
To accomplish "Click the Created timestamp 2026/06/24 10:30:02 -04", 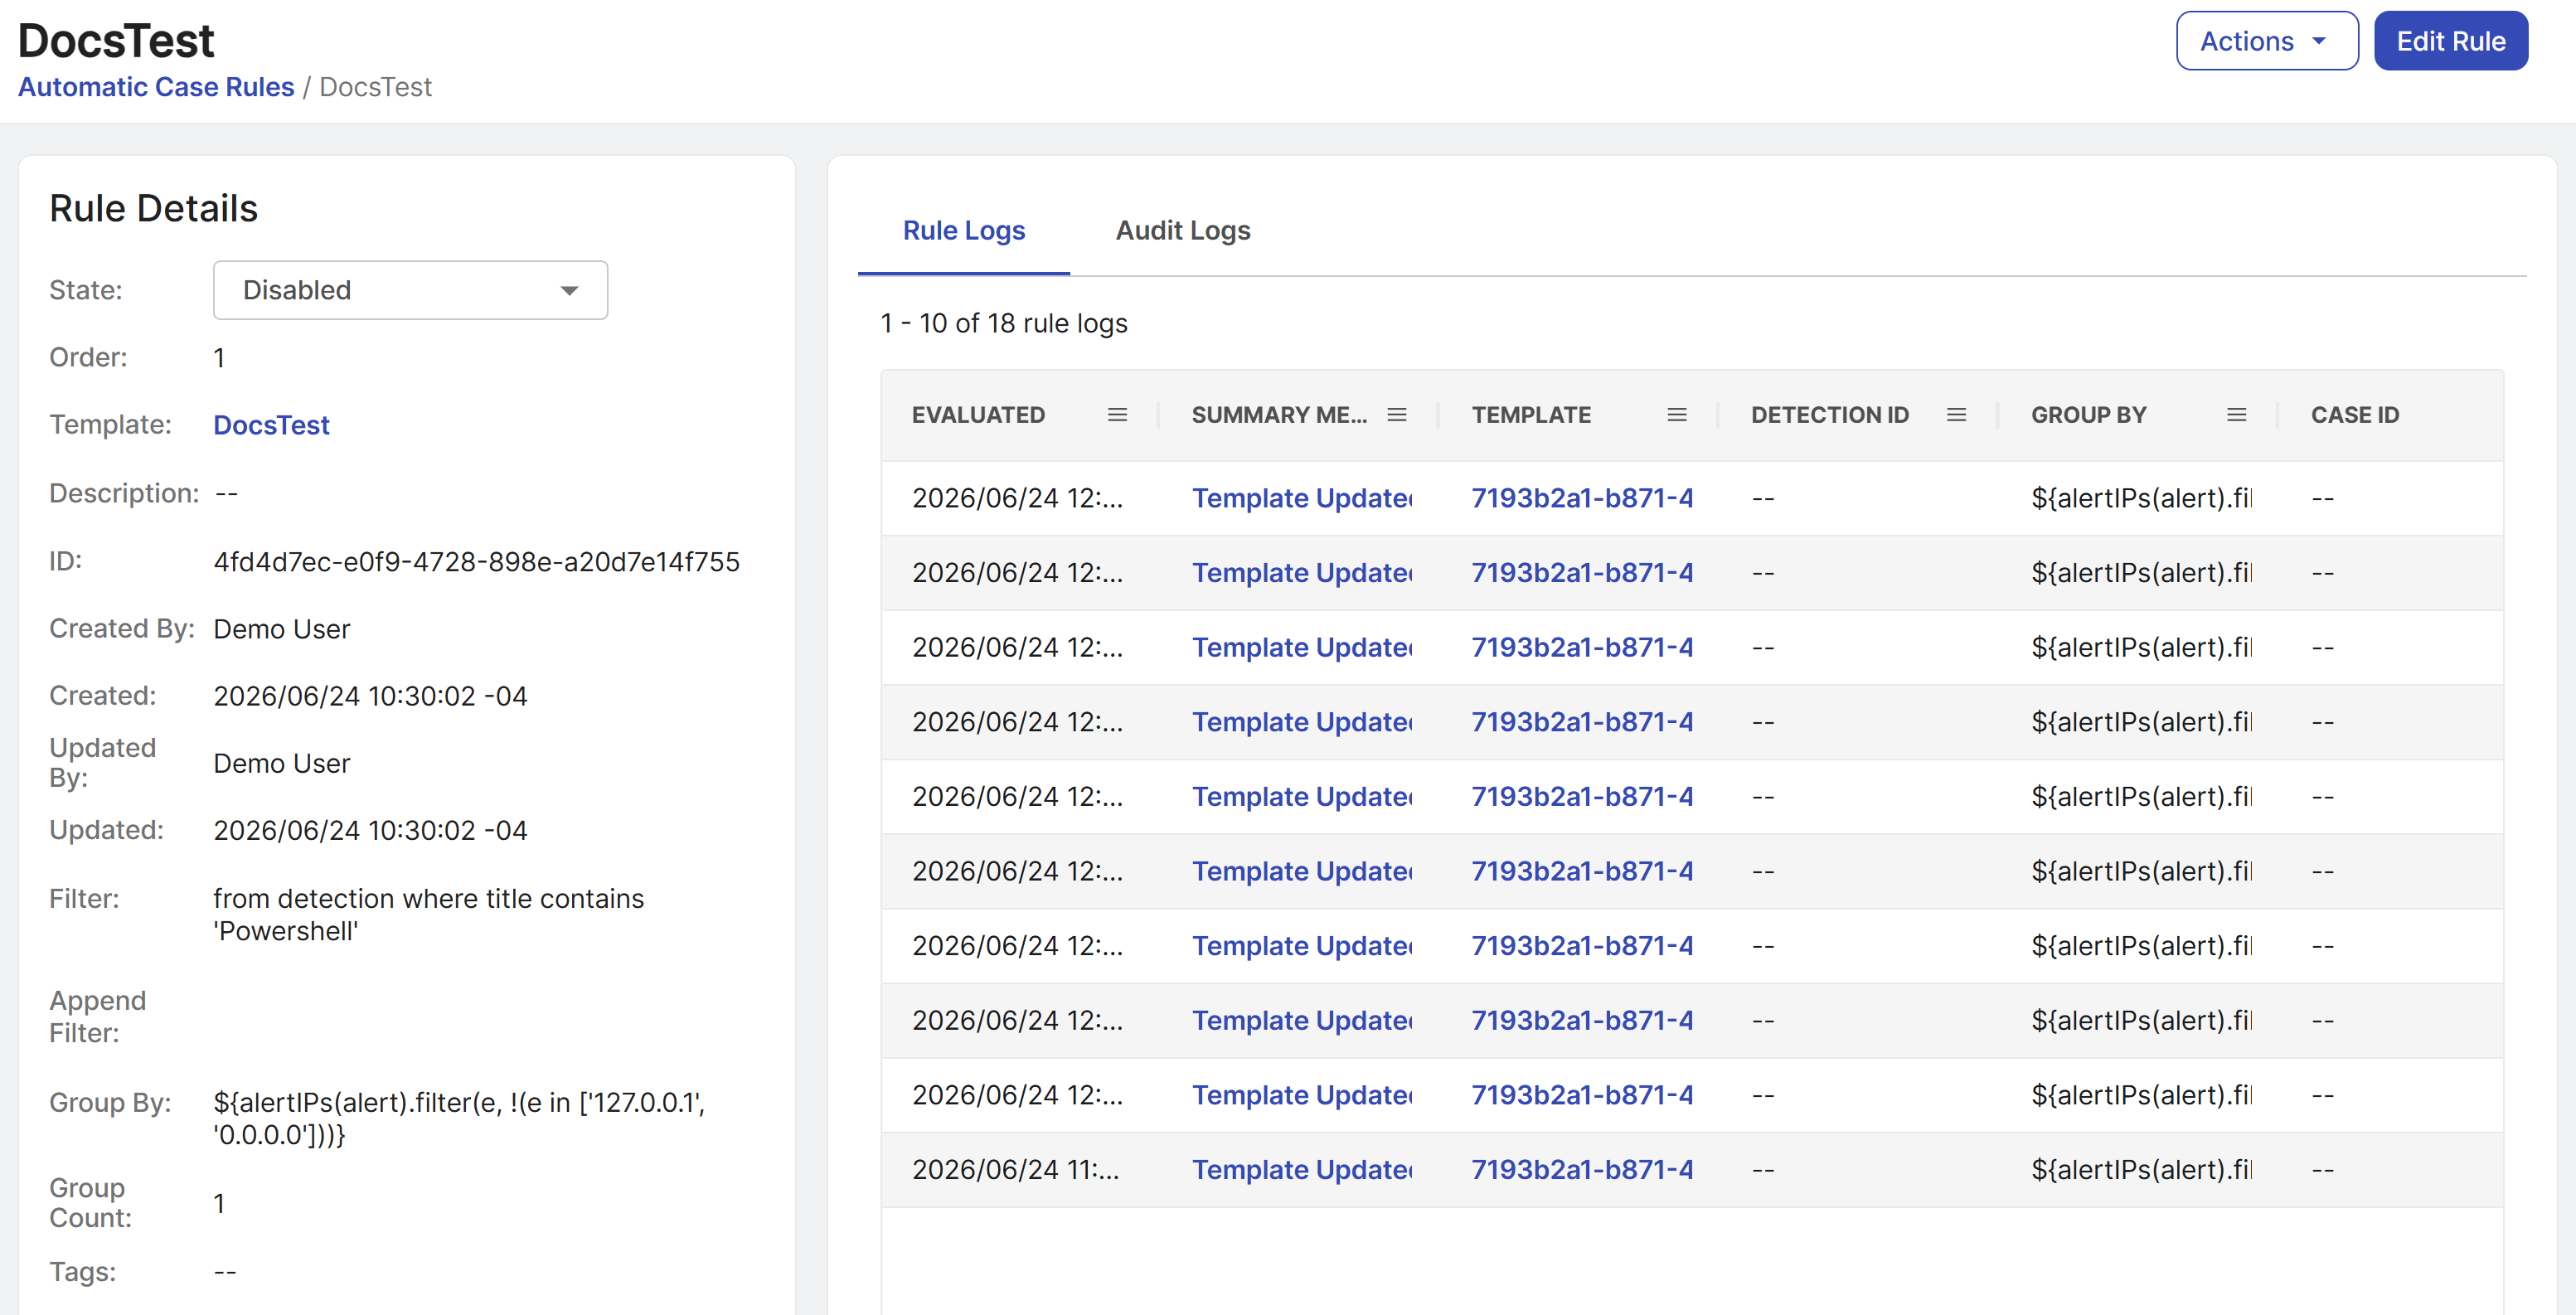I will [370, 696].
